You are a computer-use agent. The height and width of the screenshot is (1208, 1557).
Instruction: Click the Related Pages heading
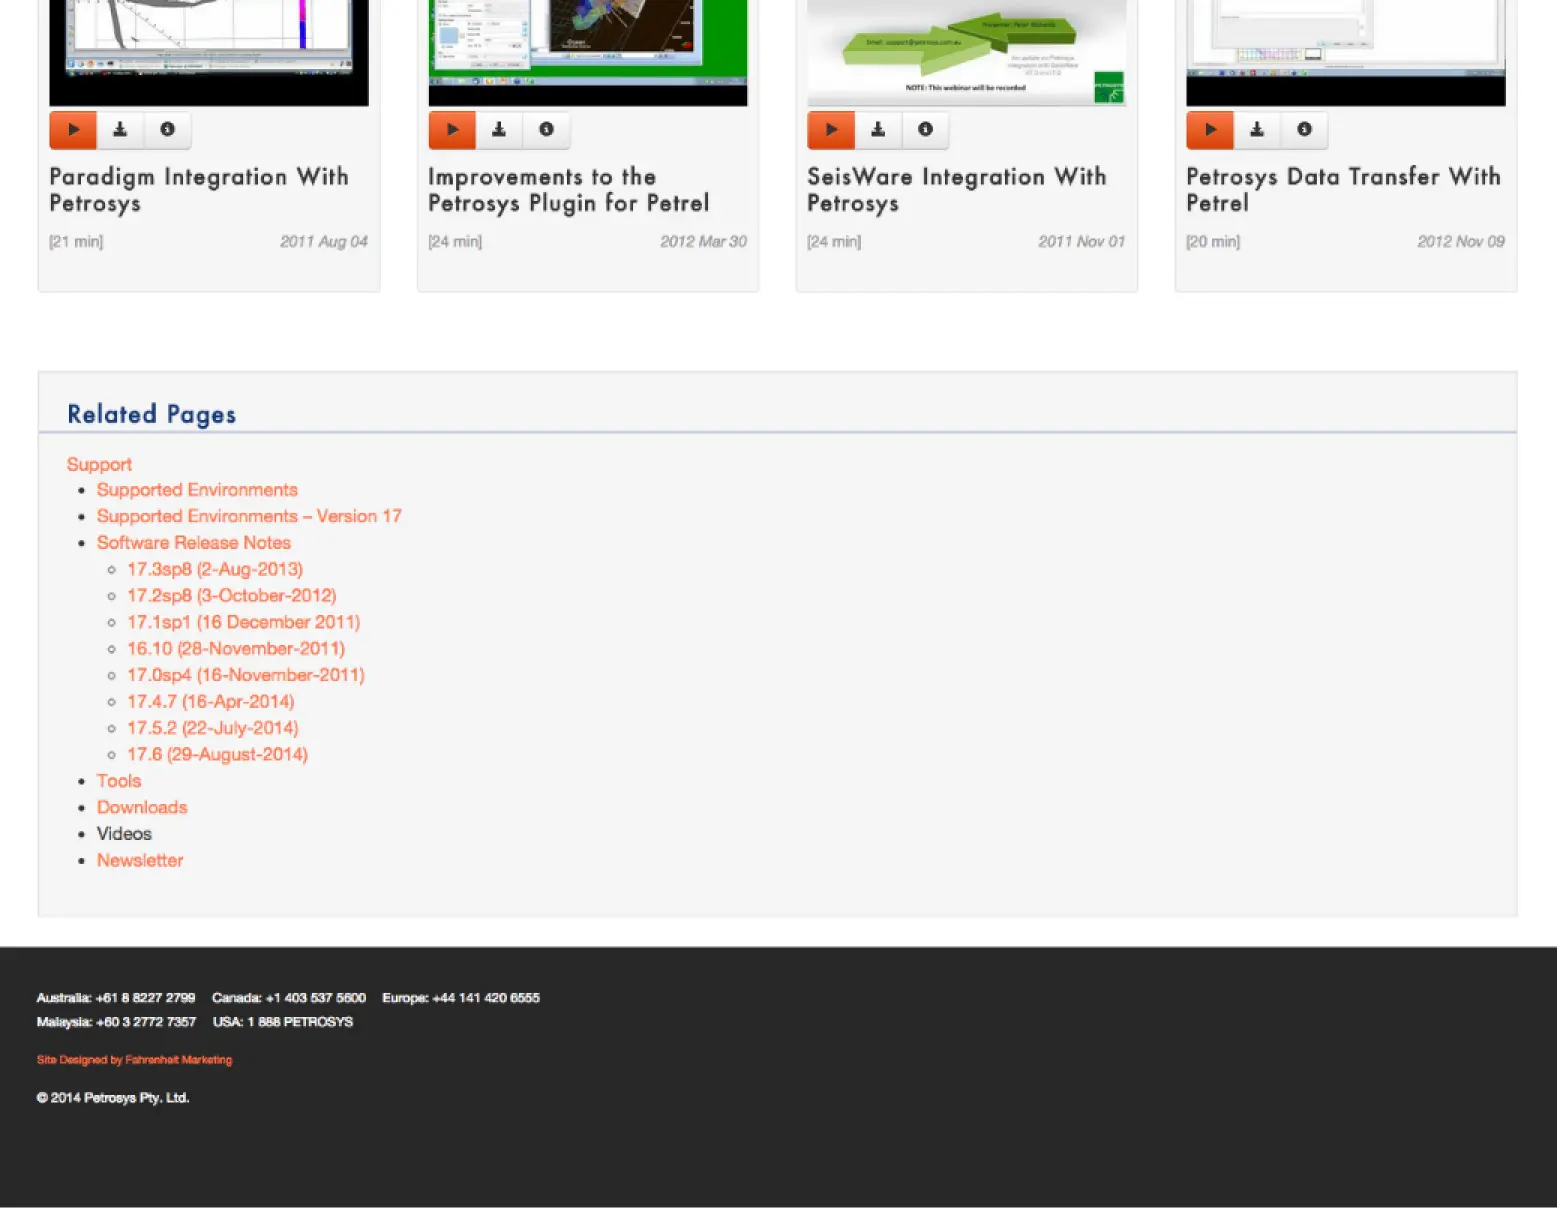coord(152,415)
